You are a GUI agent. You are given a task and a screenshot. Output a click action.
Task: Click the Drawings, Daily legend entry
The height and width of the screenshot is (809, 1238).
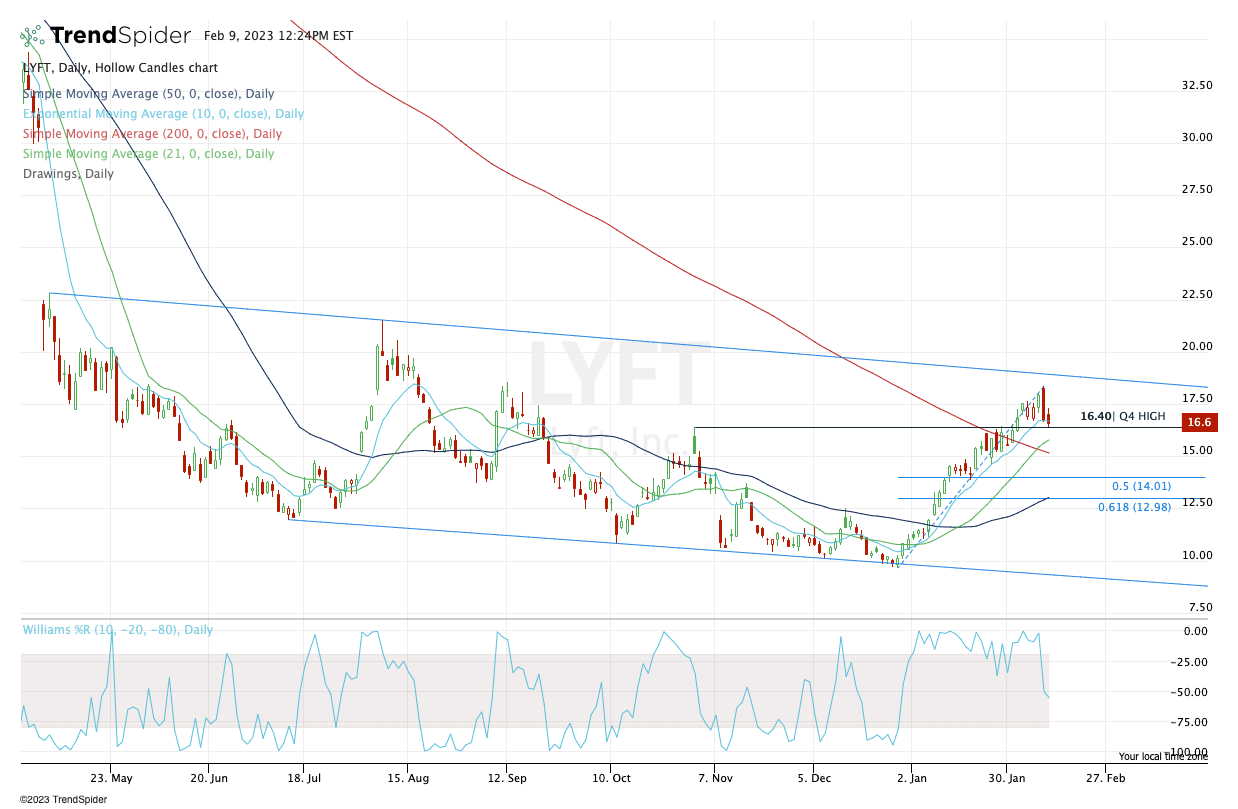click(68, 174)
